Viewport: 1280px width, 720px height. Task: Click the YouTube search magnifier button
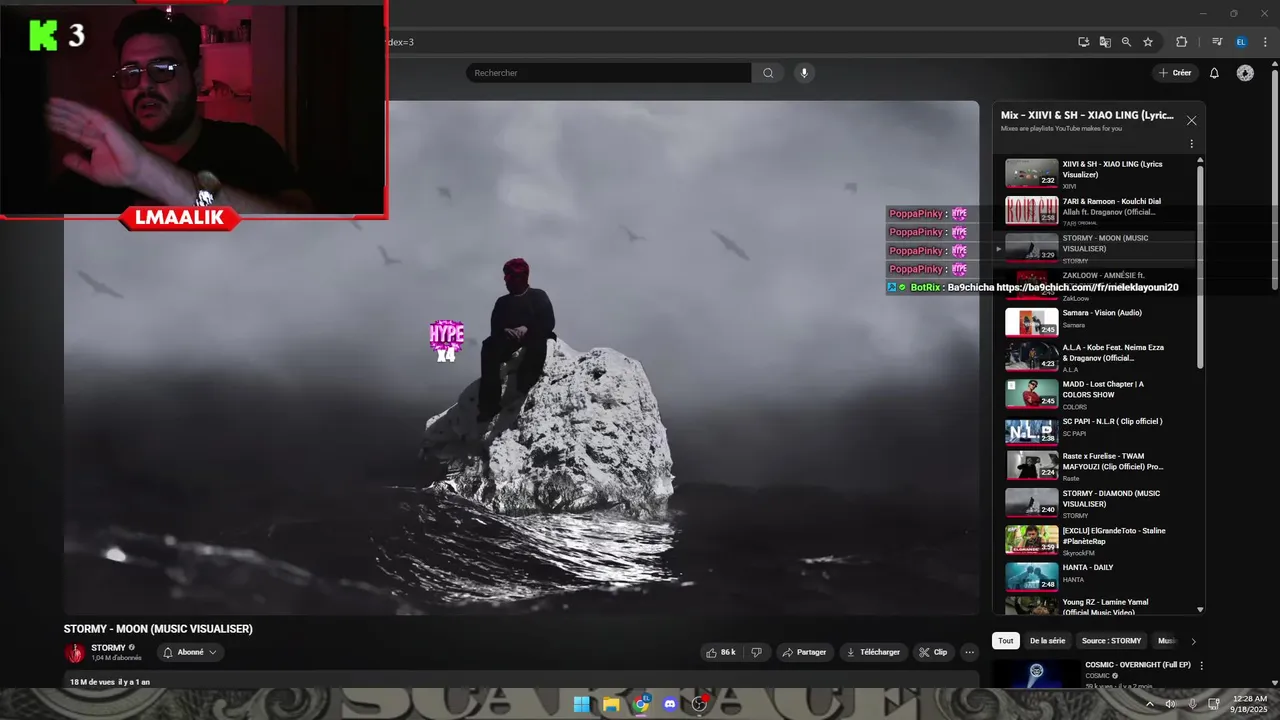coord(768,73)
